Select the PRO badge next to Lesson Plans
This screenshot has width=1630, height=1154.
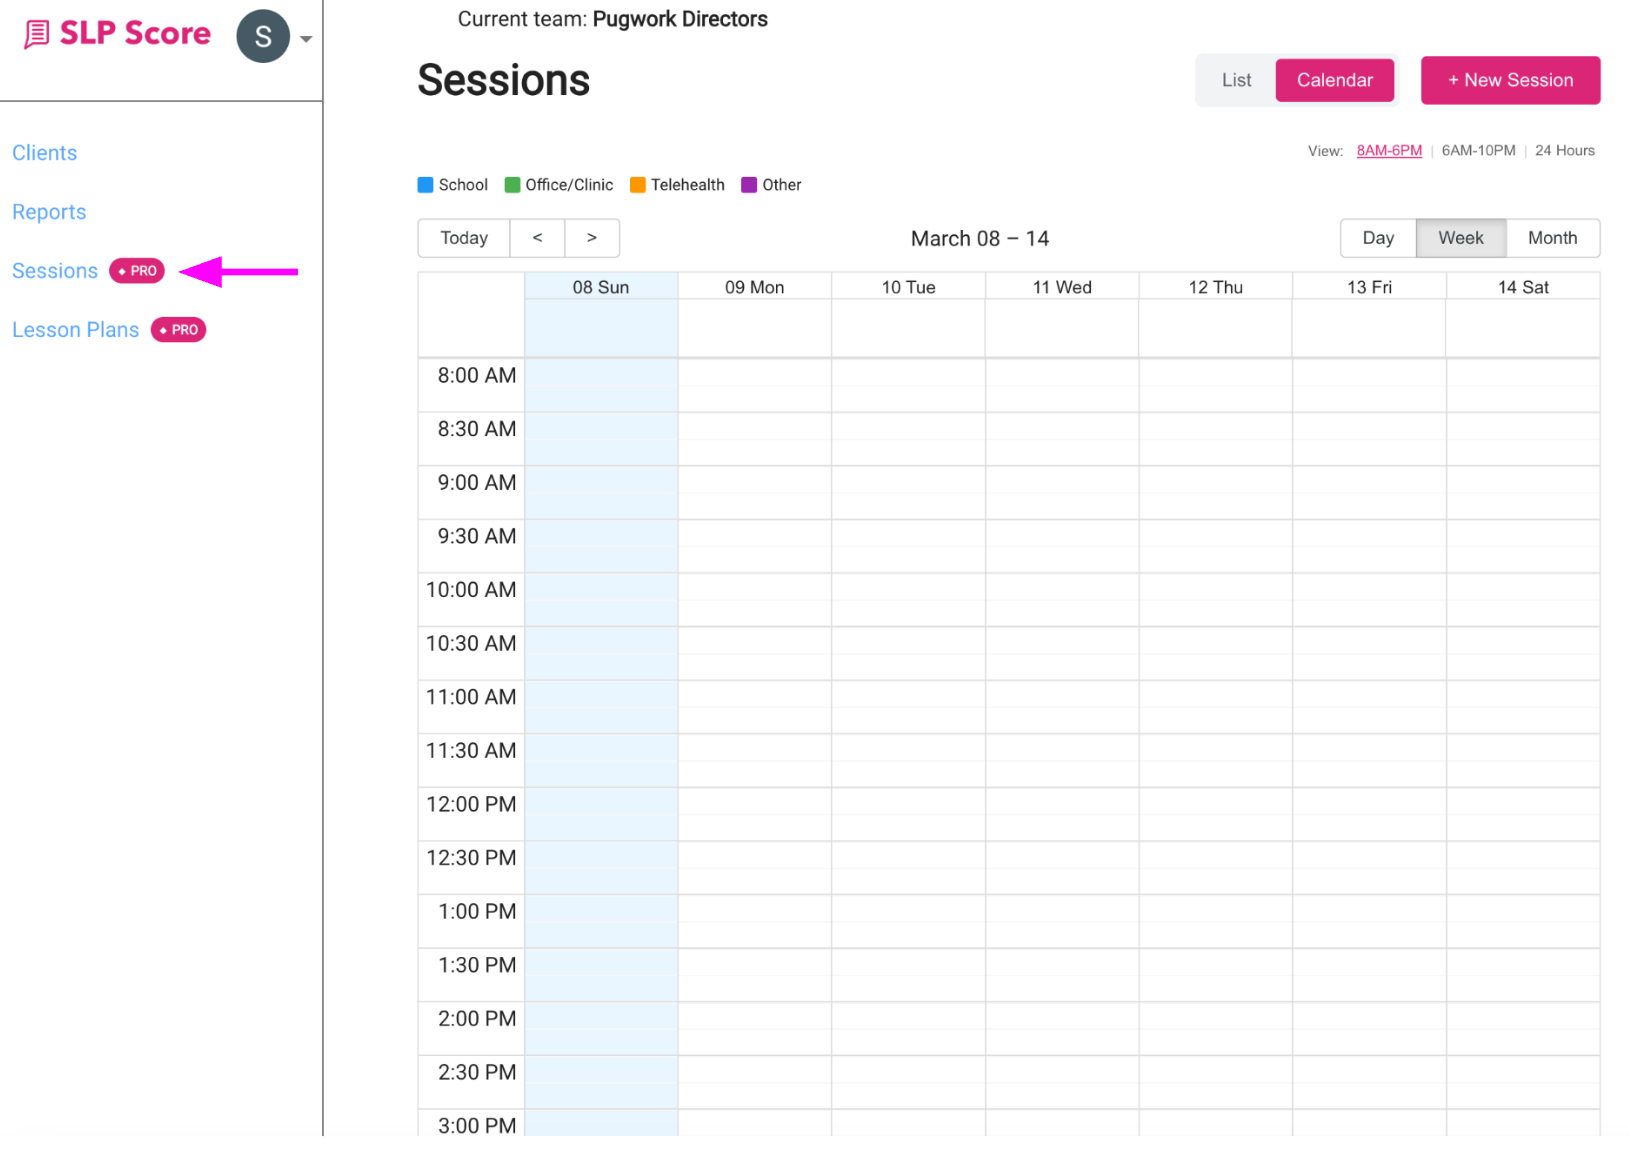click(x=178, y=329)
